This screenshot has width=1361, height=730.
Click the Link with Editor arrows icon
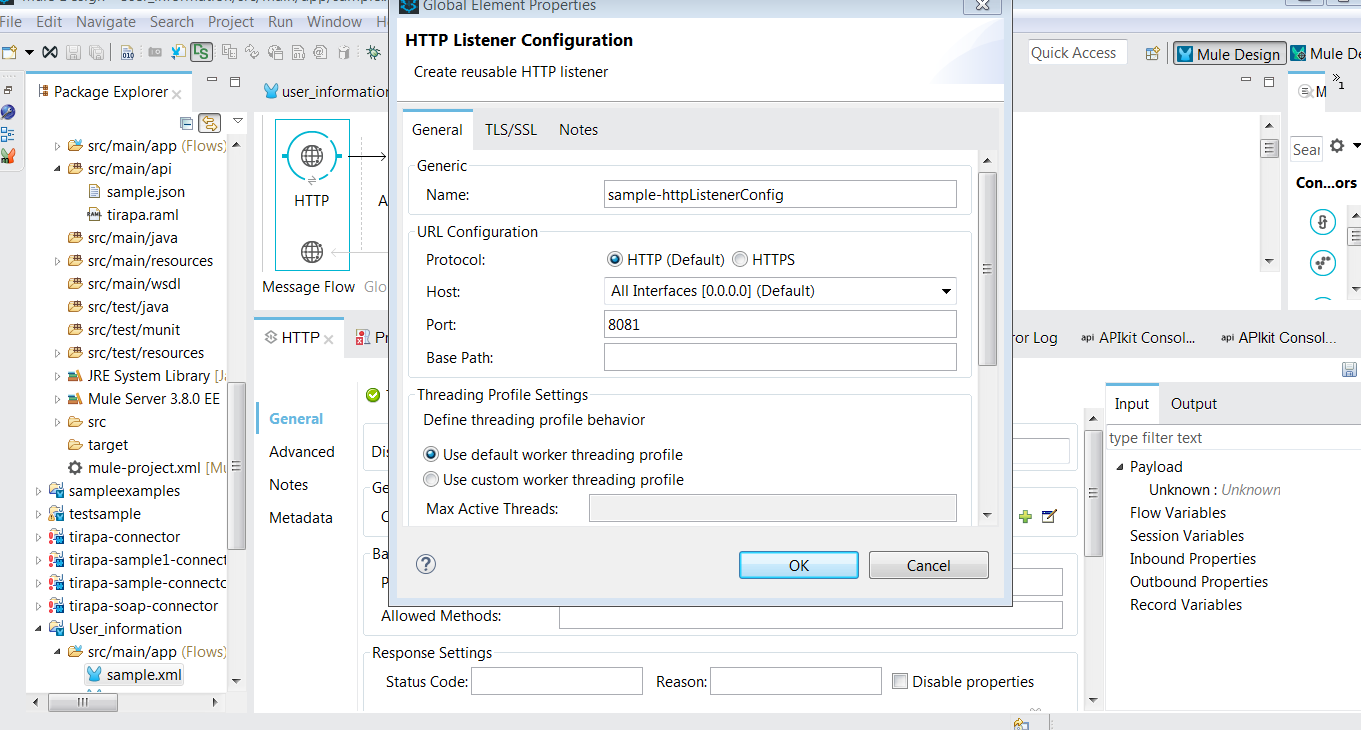pos(209,123)
